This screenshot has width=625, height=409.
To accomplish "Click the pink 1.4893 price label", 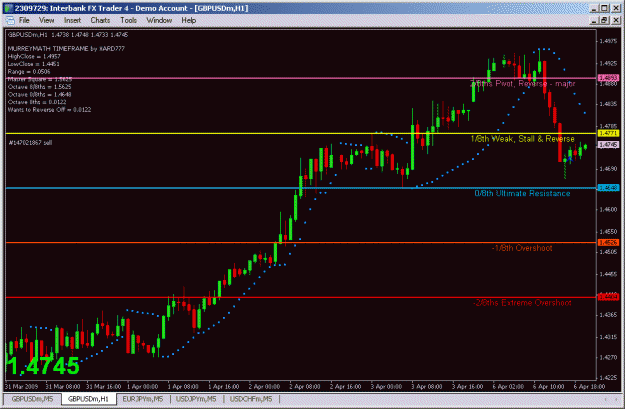I will click(608, 78).
